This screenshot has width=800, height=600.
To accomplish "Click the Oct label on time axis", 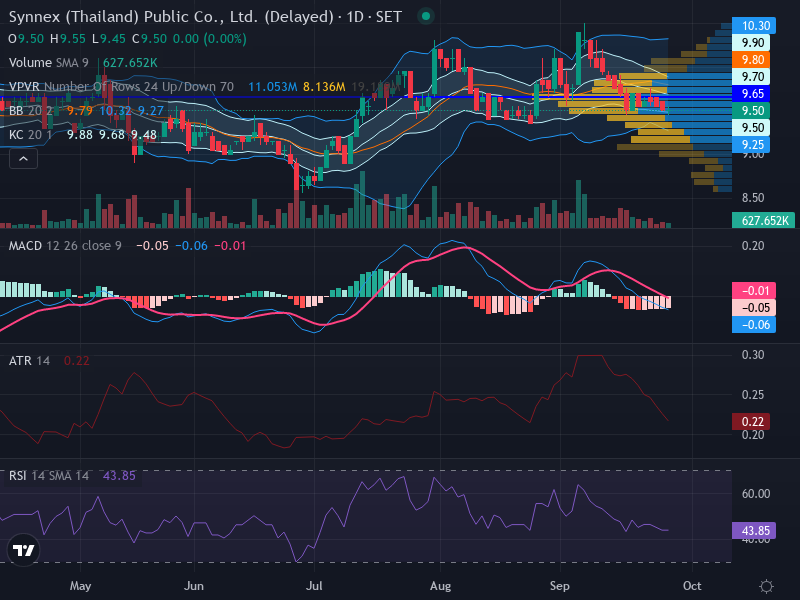I will click(x=692, y=586).
